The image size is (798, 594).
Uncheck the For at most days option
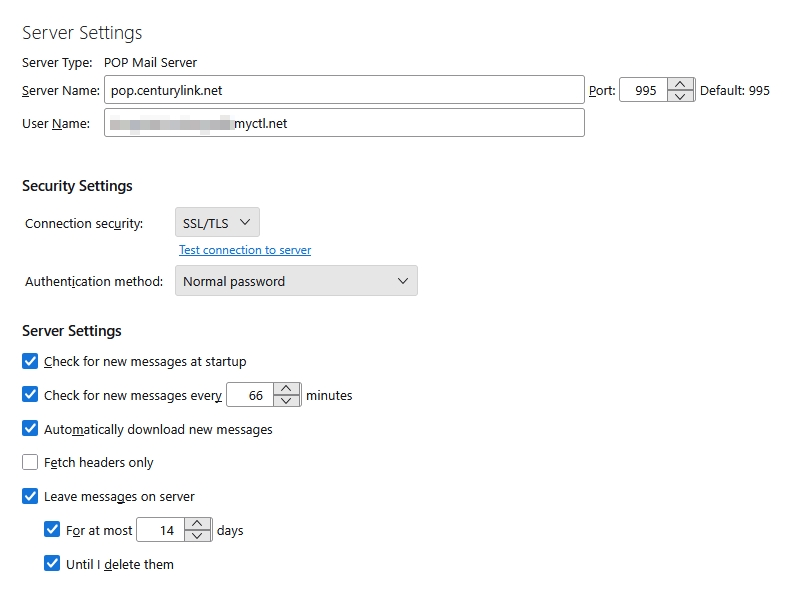pos(53,530)
